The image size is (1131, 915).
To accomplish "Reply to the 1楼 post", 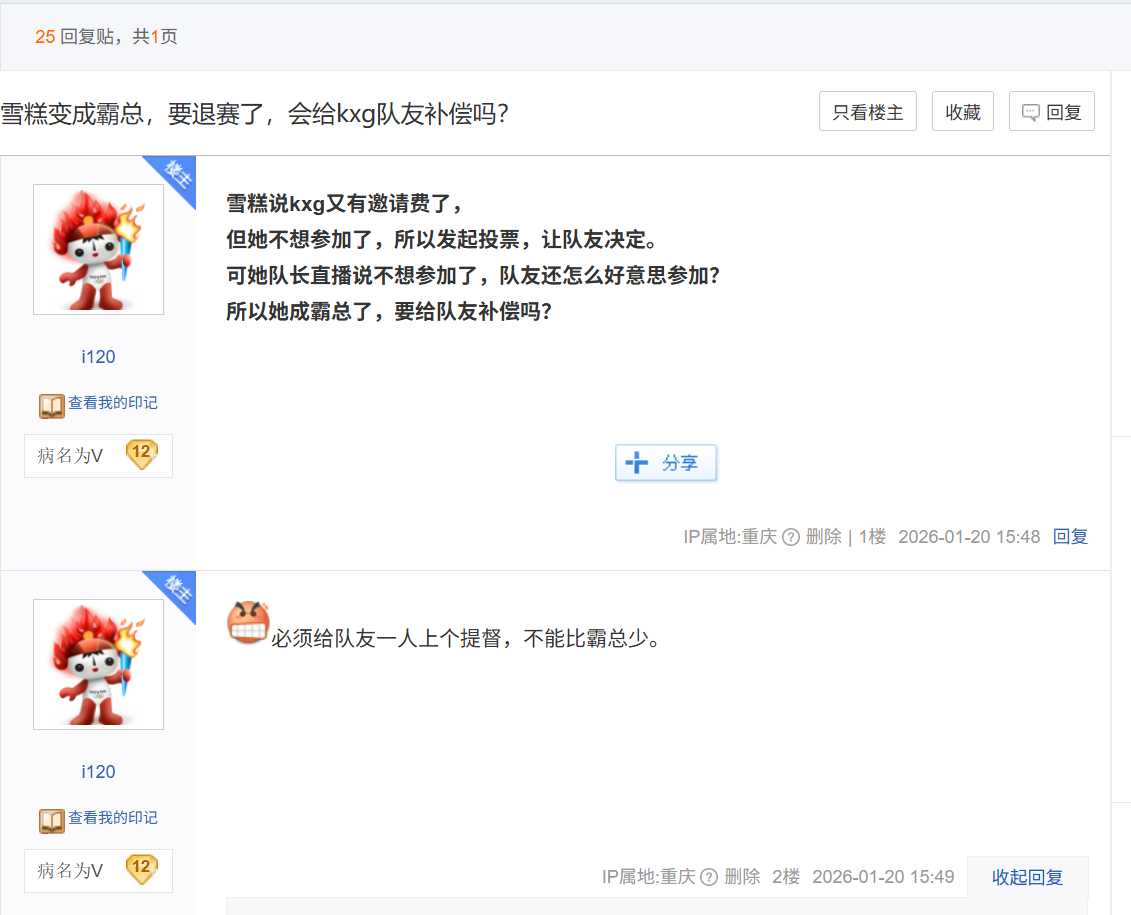I will tap(1070, 537).
